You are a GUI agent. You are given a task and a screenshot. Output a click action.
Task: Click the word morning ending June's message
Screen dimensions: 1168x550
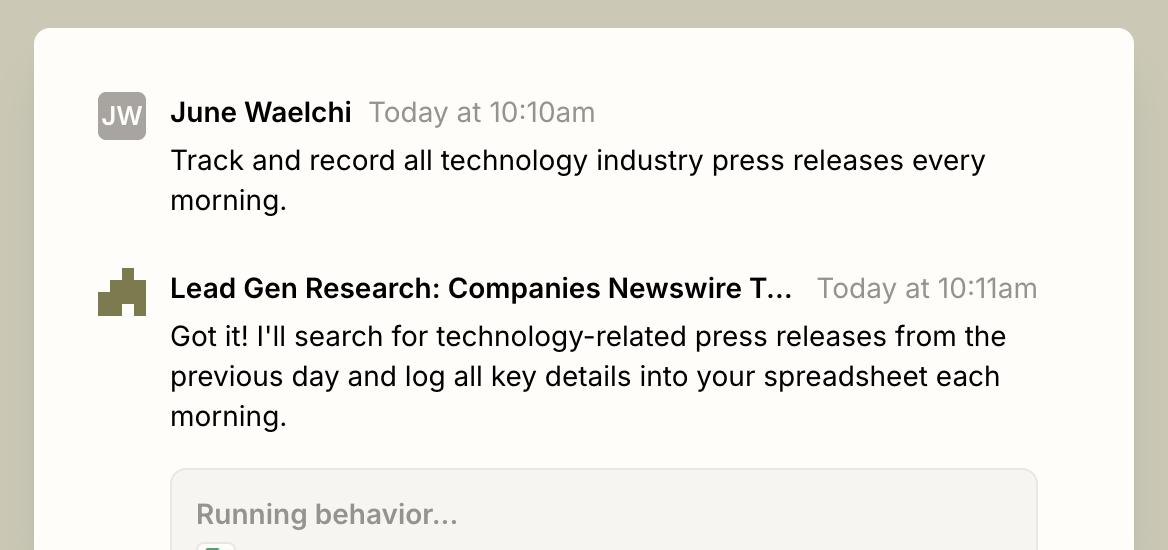tap(228, 200)
